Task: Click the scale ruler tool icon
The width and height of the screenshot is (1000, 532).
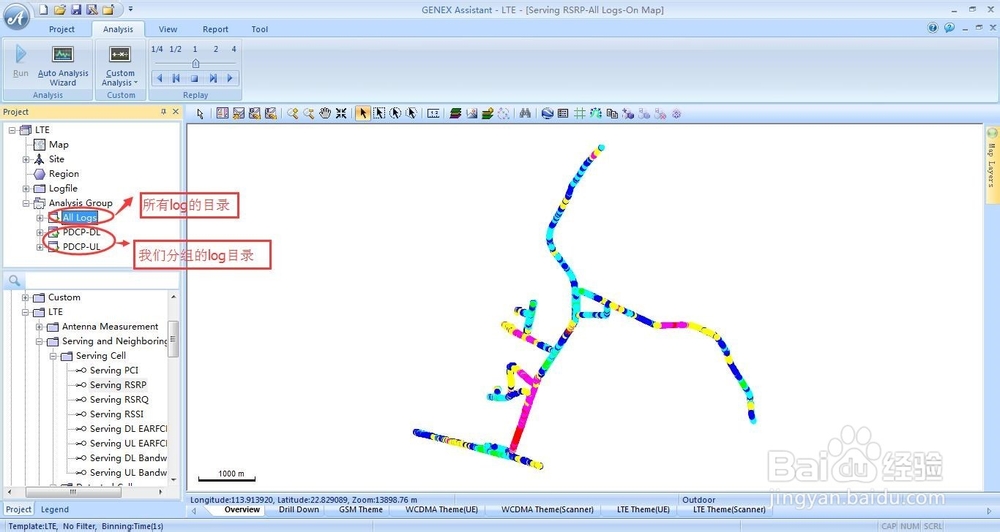Action: point(434,114)
